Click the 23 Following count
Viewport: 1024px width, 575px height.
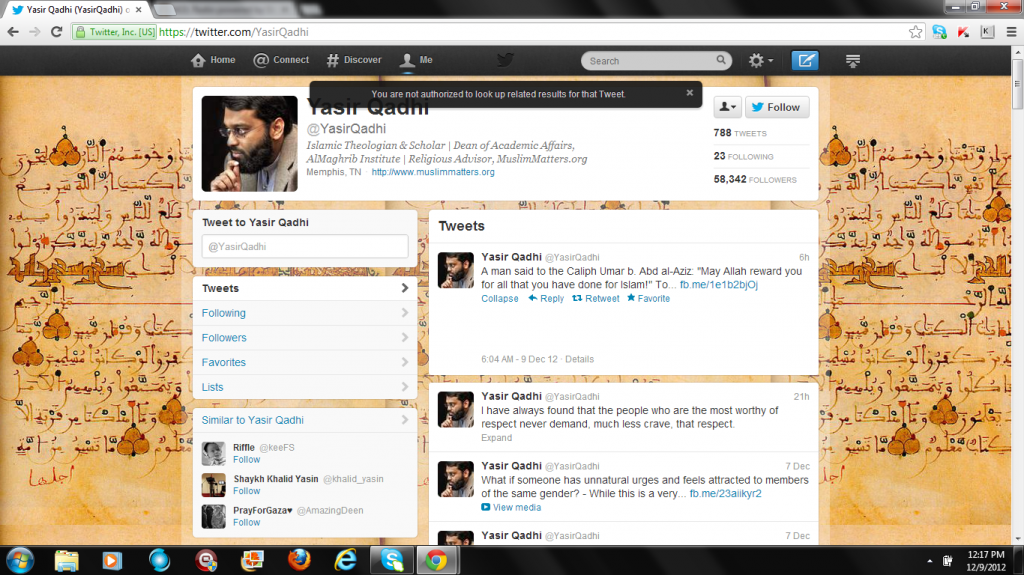tap(743, 156)
